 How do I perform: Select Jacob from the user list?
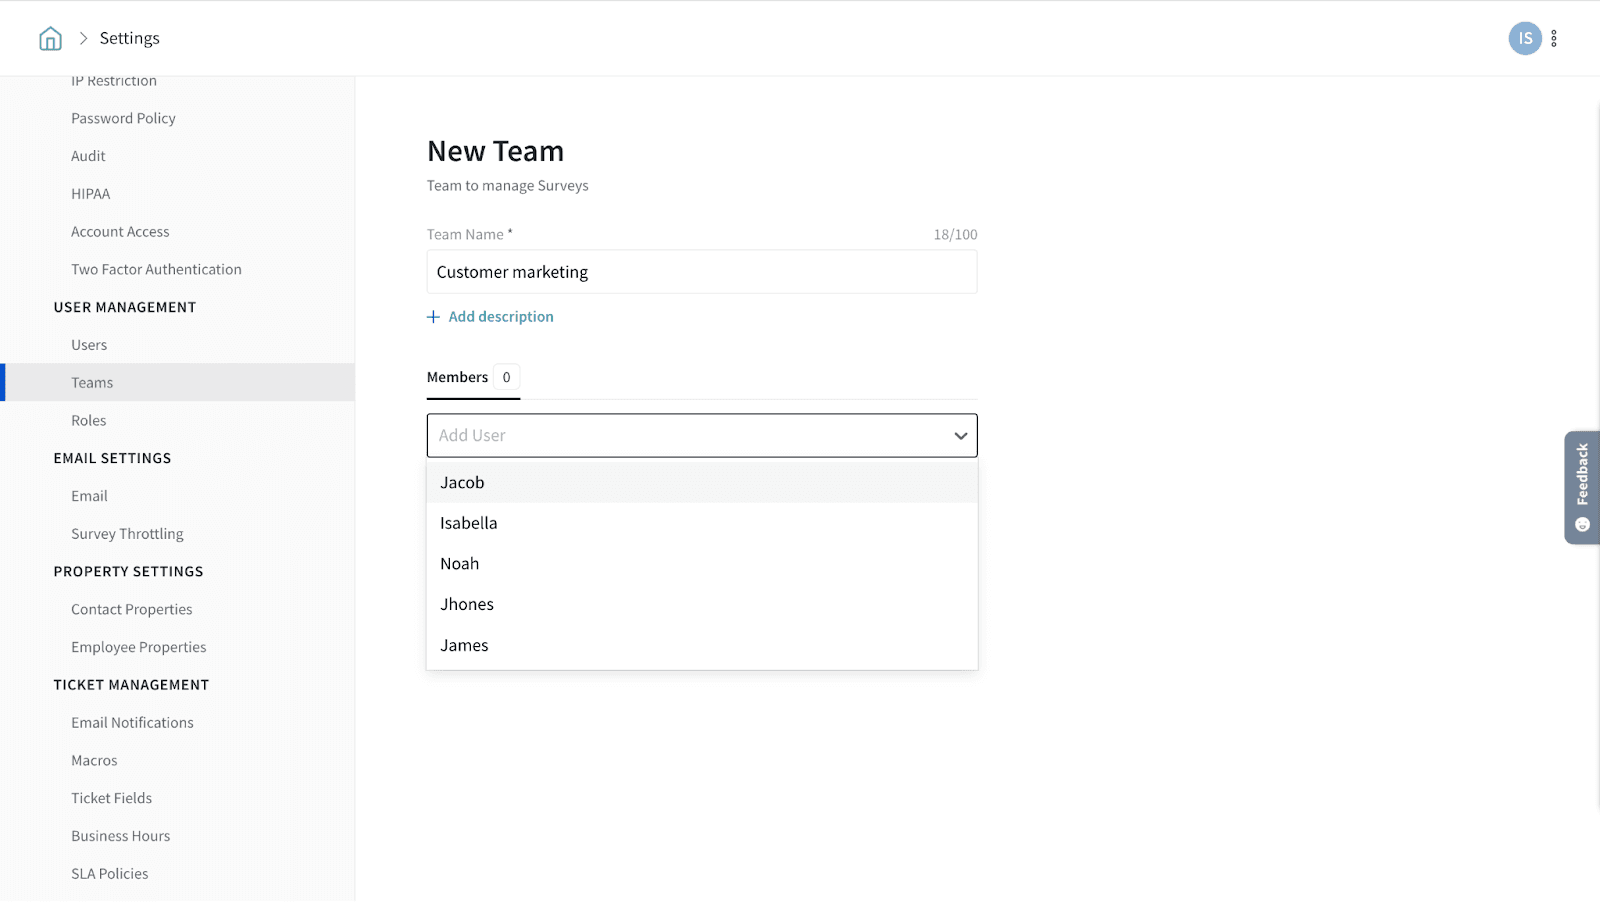click(462, 483)
